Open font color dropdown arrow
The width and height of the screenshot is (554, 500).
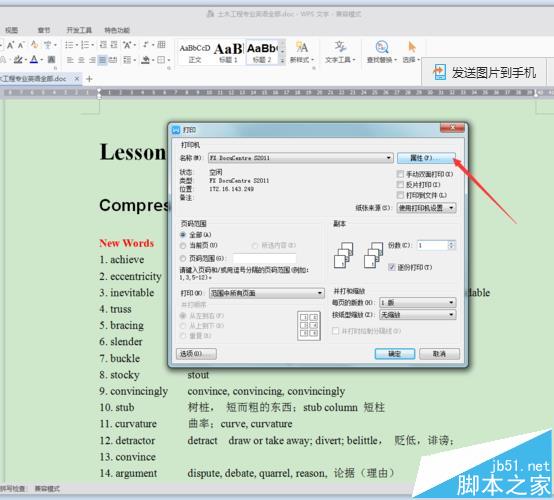[41, 60]
